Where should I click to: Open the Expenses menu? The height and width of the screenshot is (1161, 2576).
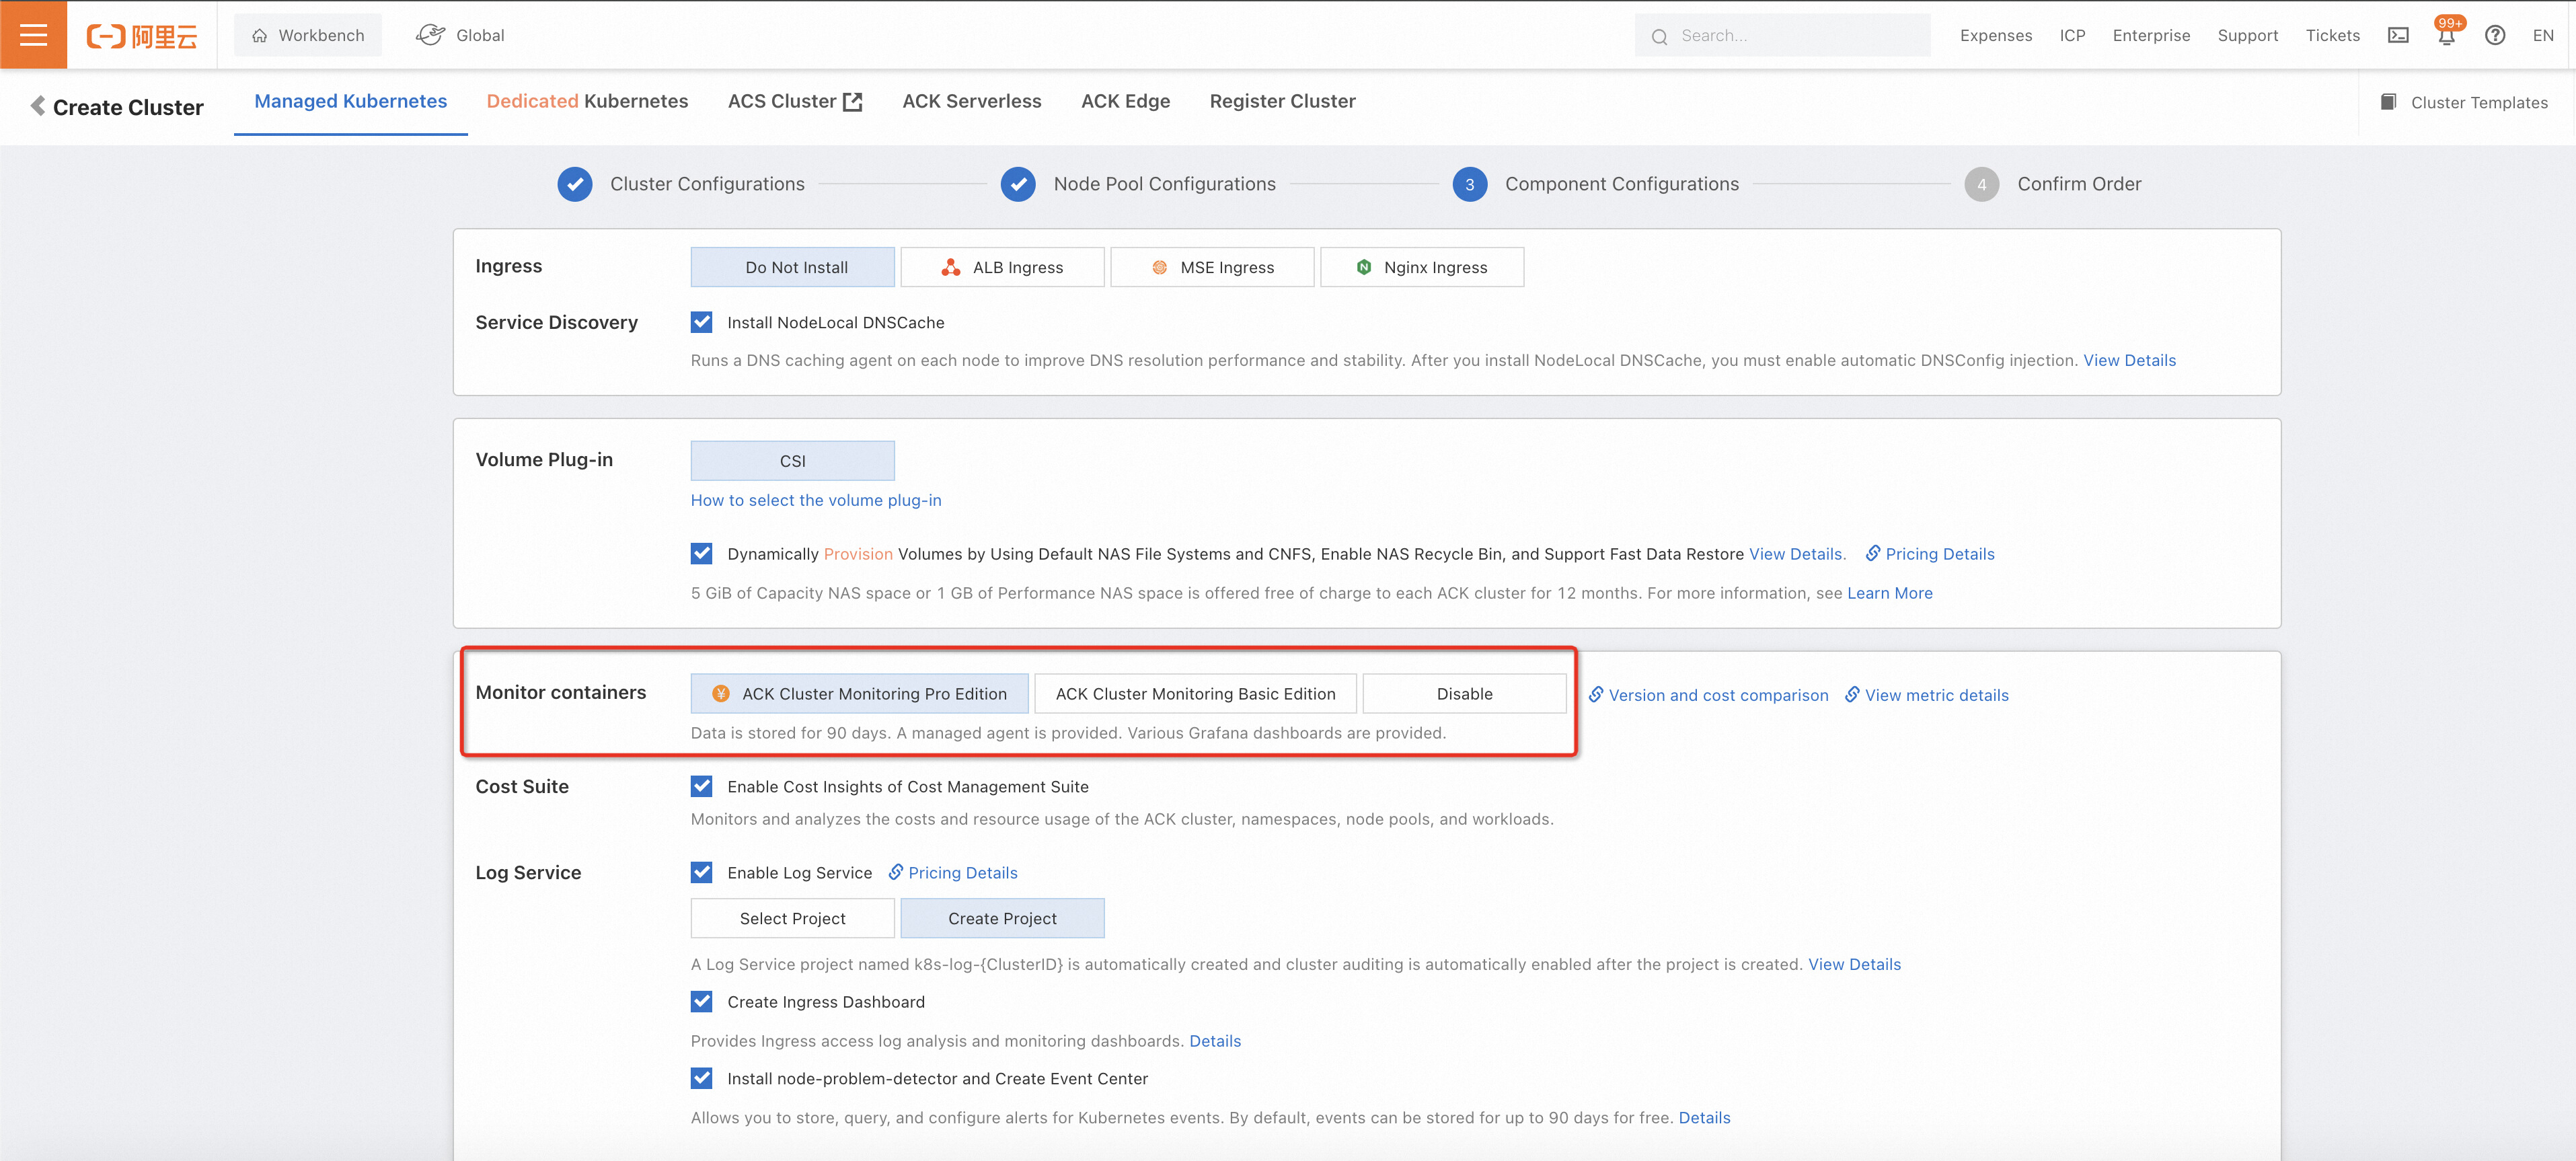(1995, 36)
